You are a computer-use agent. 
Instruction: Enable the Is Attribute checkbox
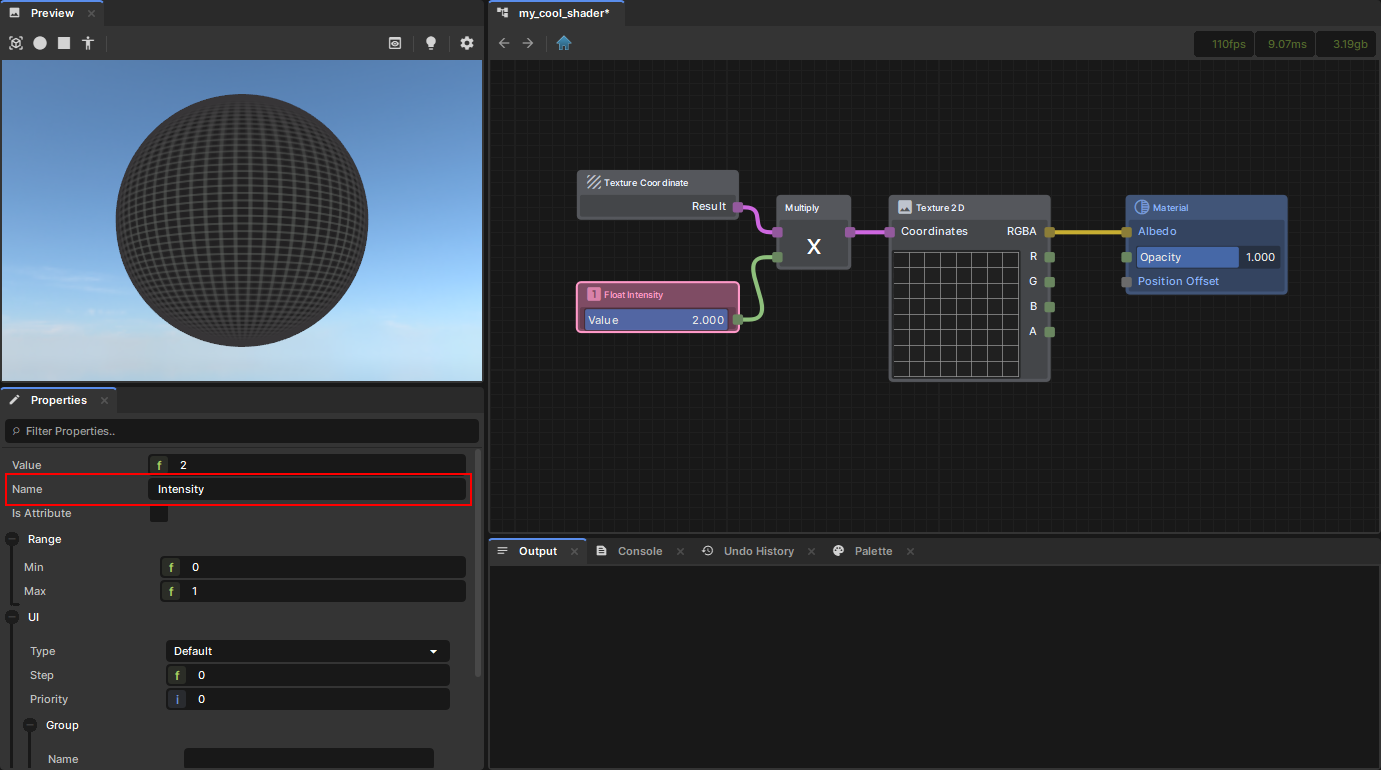pyautogui.click(x=159, y=514)
